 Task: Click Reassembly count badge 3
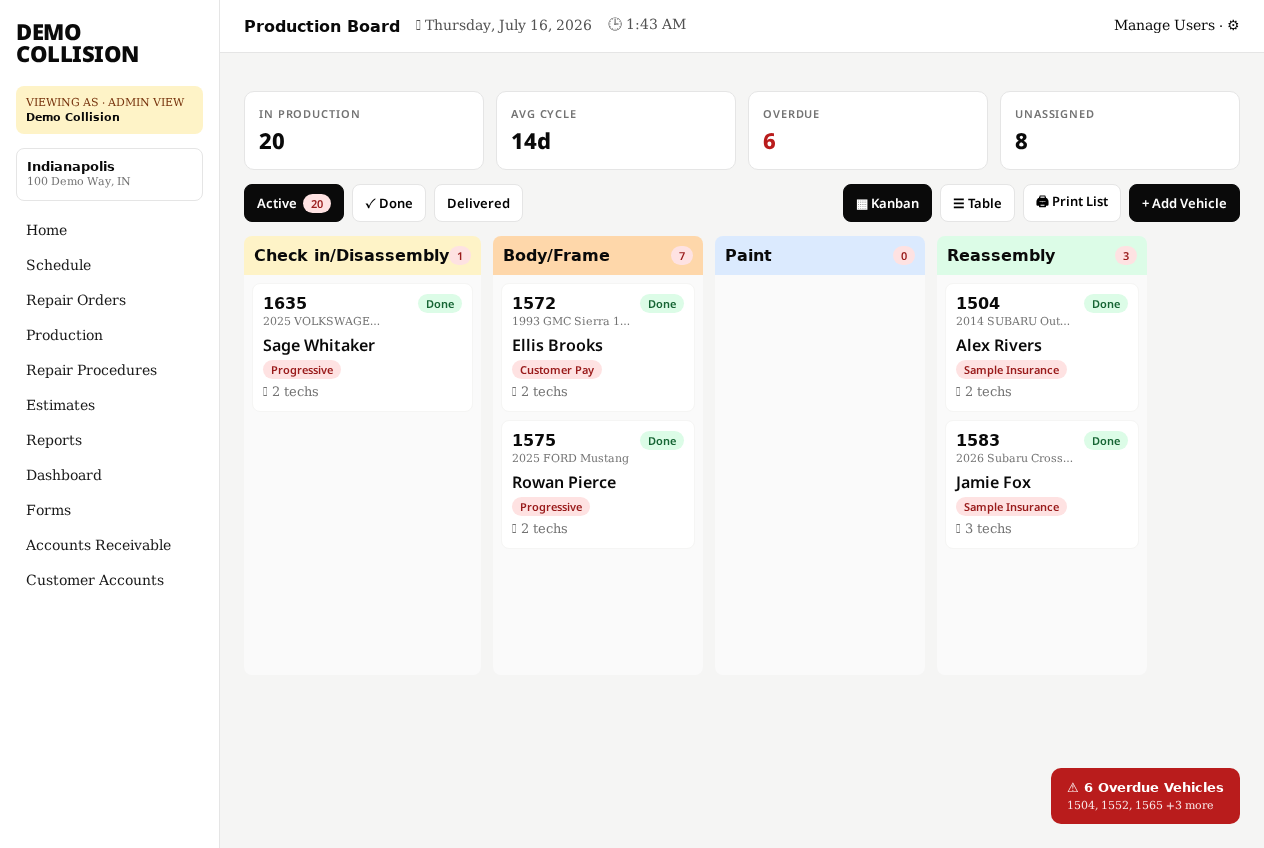1126,256
